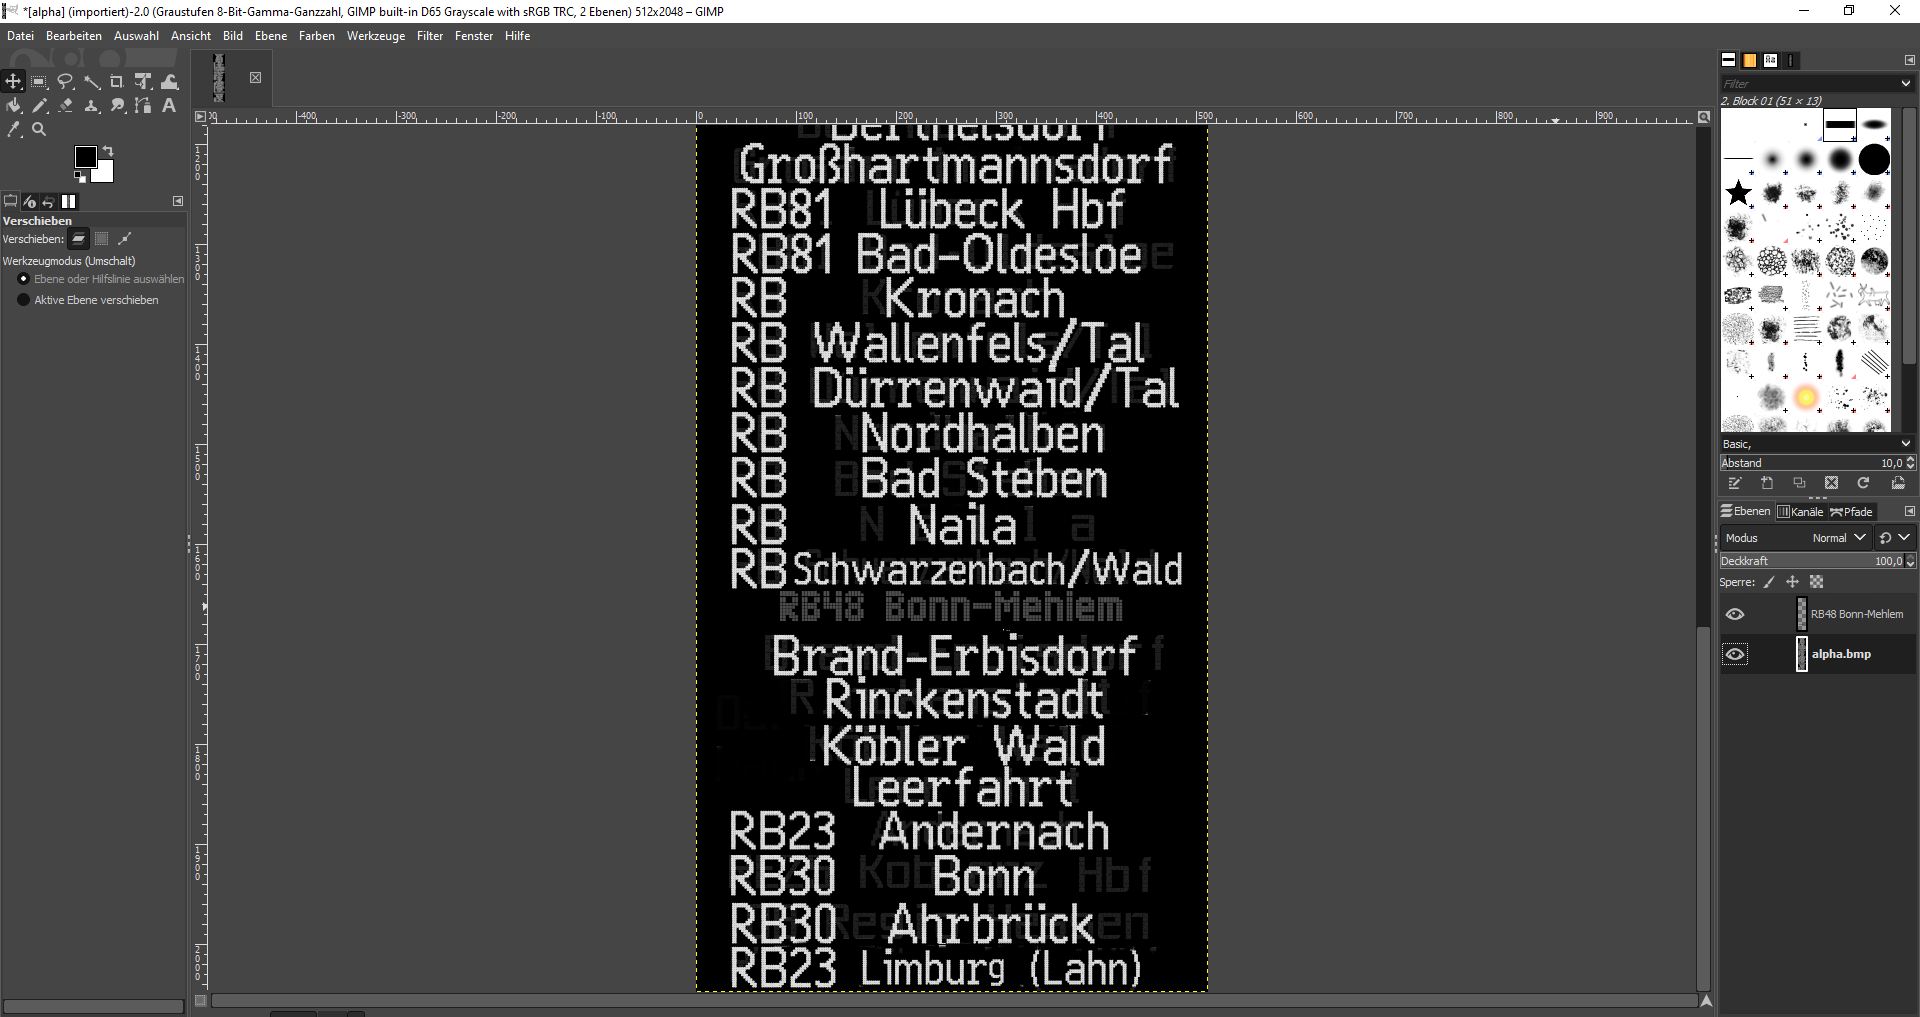Image resolution: width=1920 pixels, height=1017 pixels.
Task: Open the image menu button at the ruler corner
Action: (200, 117)
